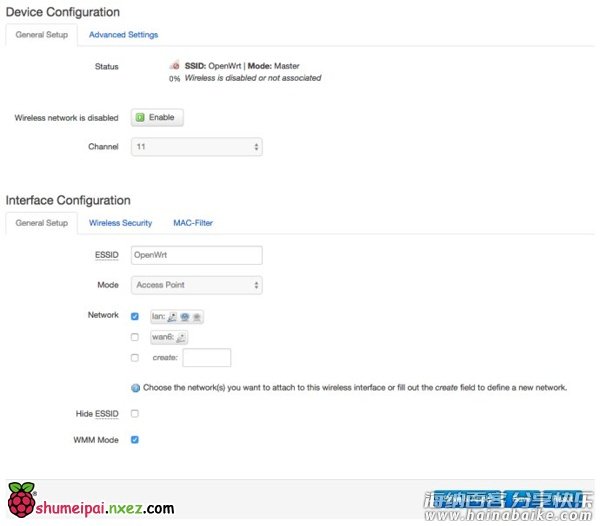Image resolution: width=600 pixels, height=526 pixels.
Task: Uncheck the lan network checkbox
Action: (135, 316)
